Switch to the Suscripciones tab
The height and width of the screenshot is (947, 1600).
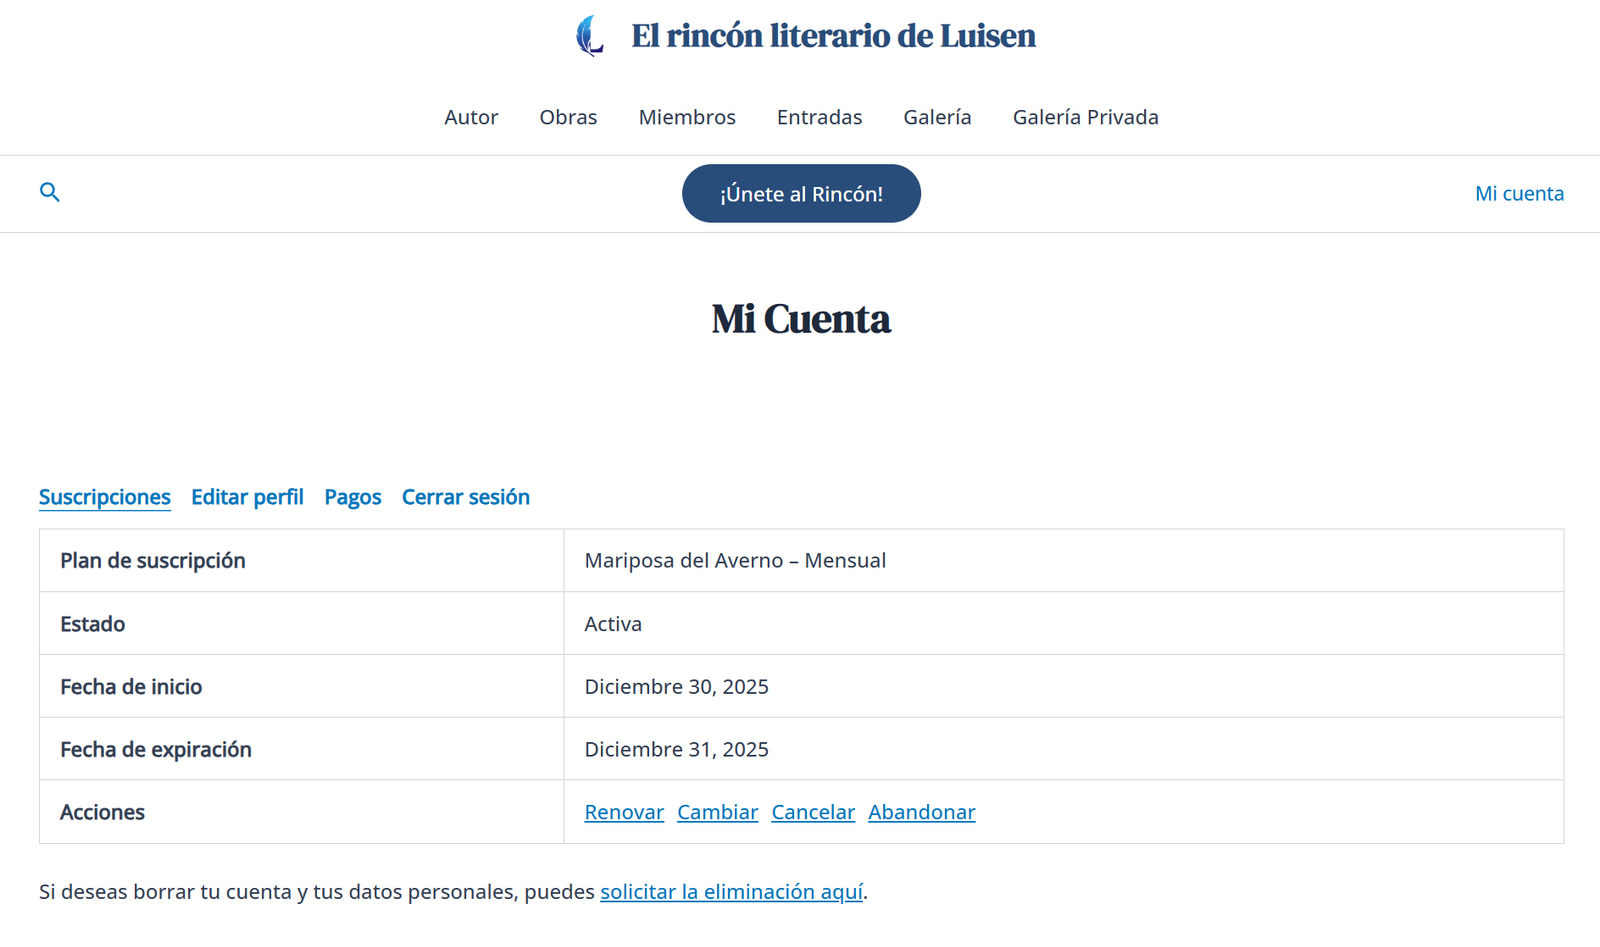pos(105,497)
